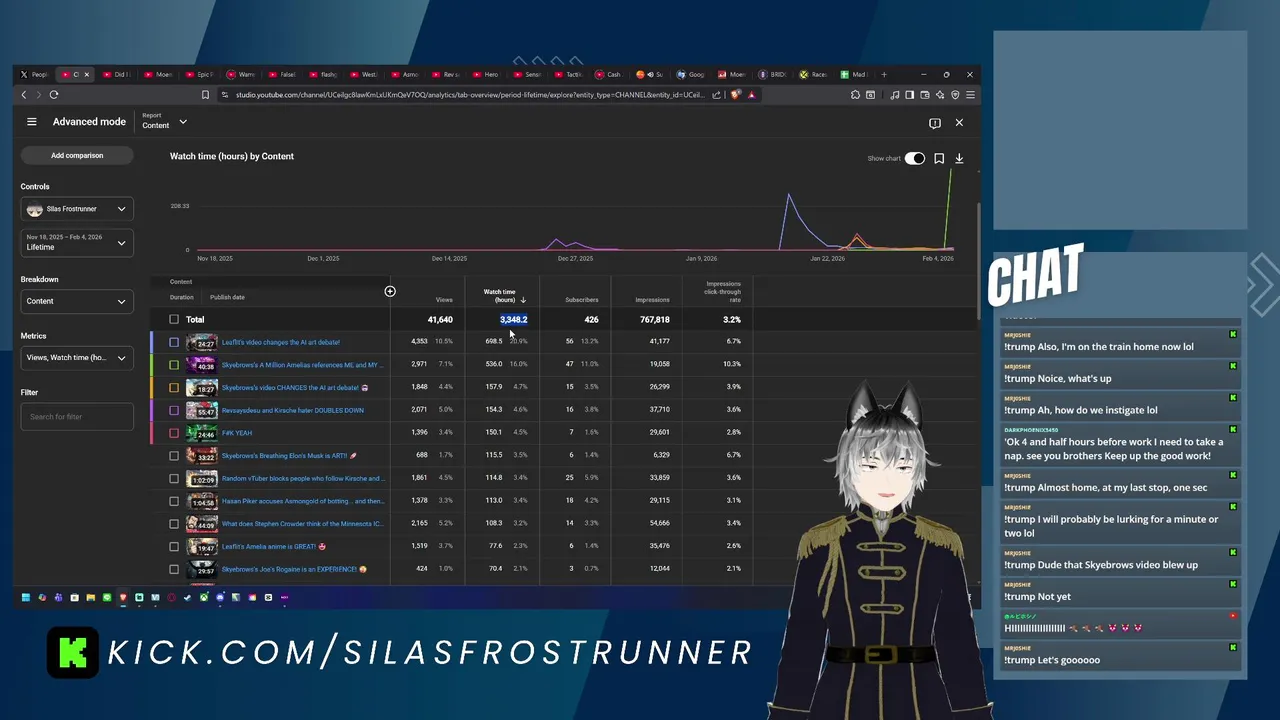Open the Steam taskbar icon

[x=187, y=598]
